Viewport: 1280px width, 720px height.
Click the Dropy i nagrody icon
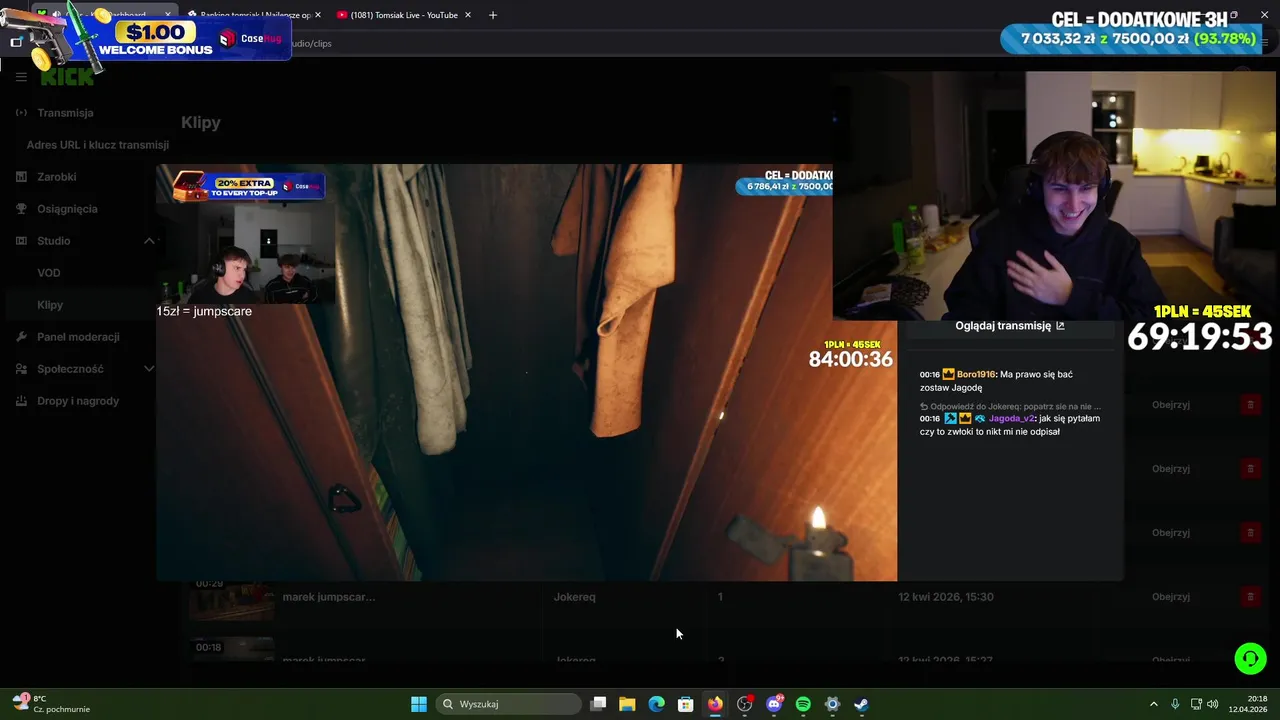click(x=21, y=401)
